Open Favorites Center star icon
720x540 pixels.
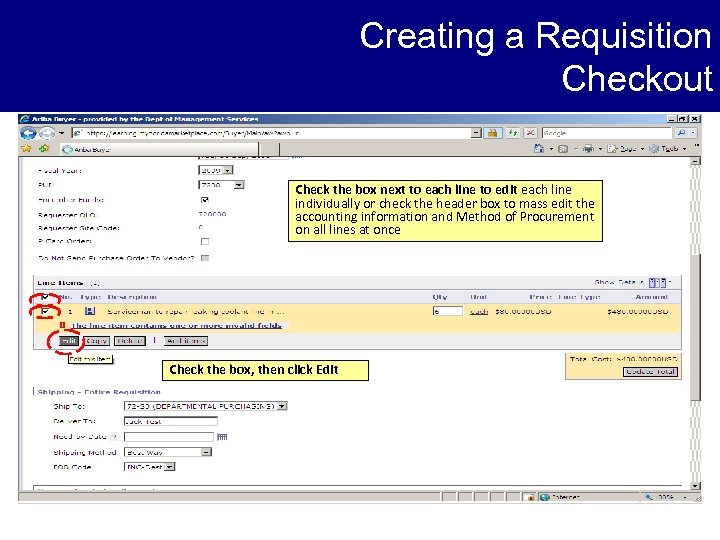[x=27, y=149]
